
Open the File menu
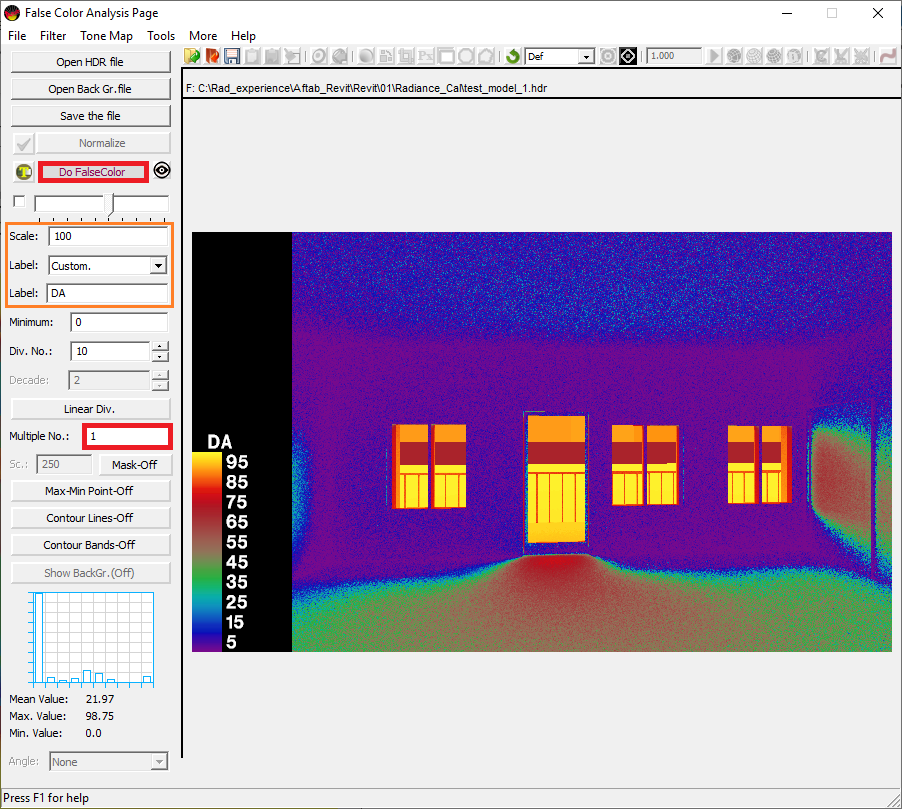click(x=17, y=36)
